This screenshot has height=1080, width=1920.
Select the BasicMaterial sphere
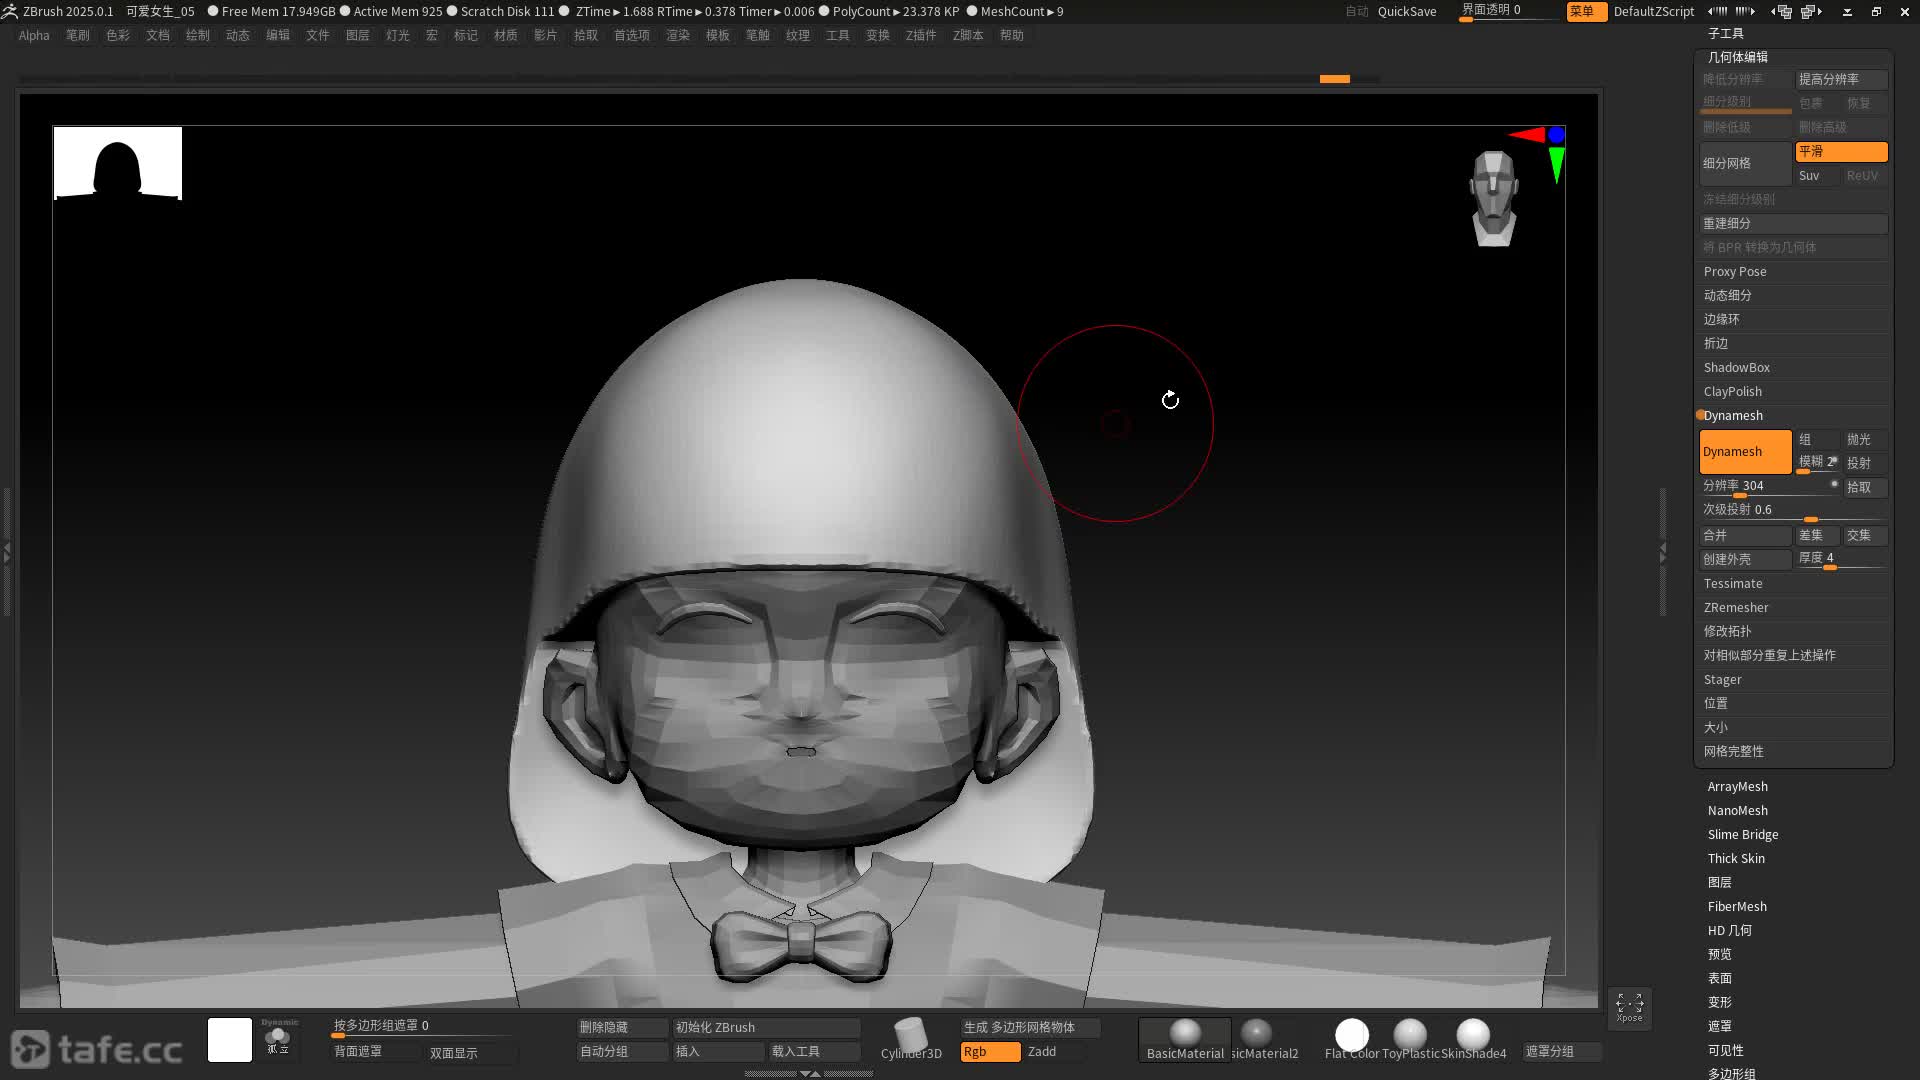tap(1185, 1039)
